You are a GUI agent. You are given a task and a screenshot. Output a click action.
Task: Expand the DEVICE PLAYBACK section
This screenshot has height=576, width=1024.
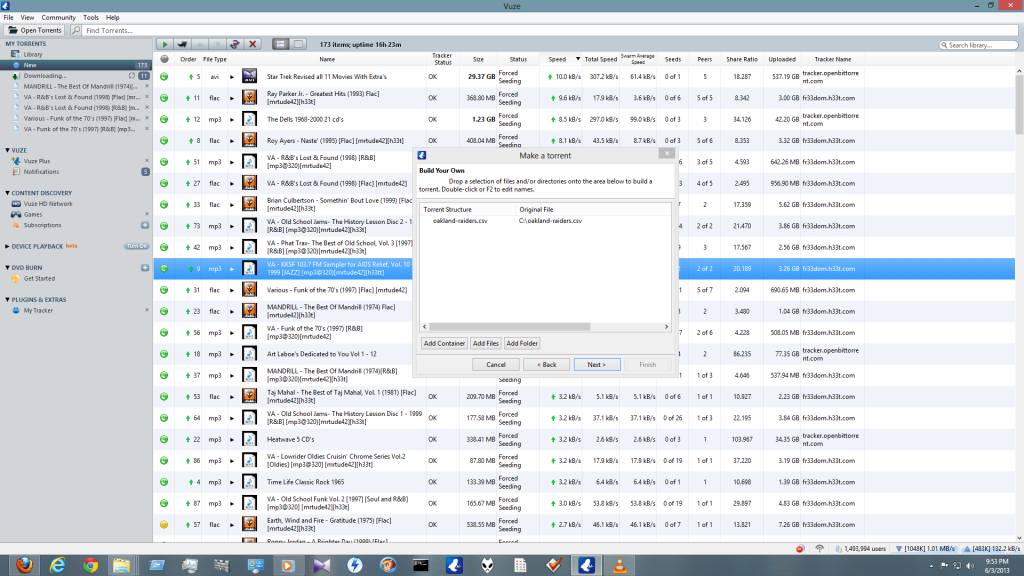click(x=7, y=246)
